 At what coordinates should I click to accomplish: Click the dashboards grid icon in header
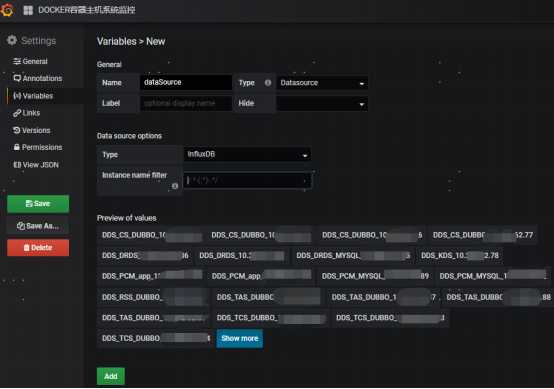tap(28, 10)
